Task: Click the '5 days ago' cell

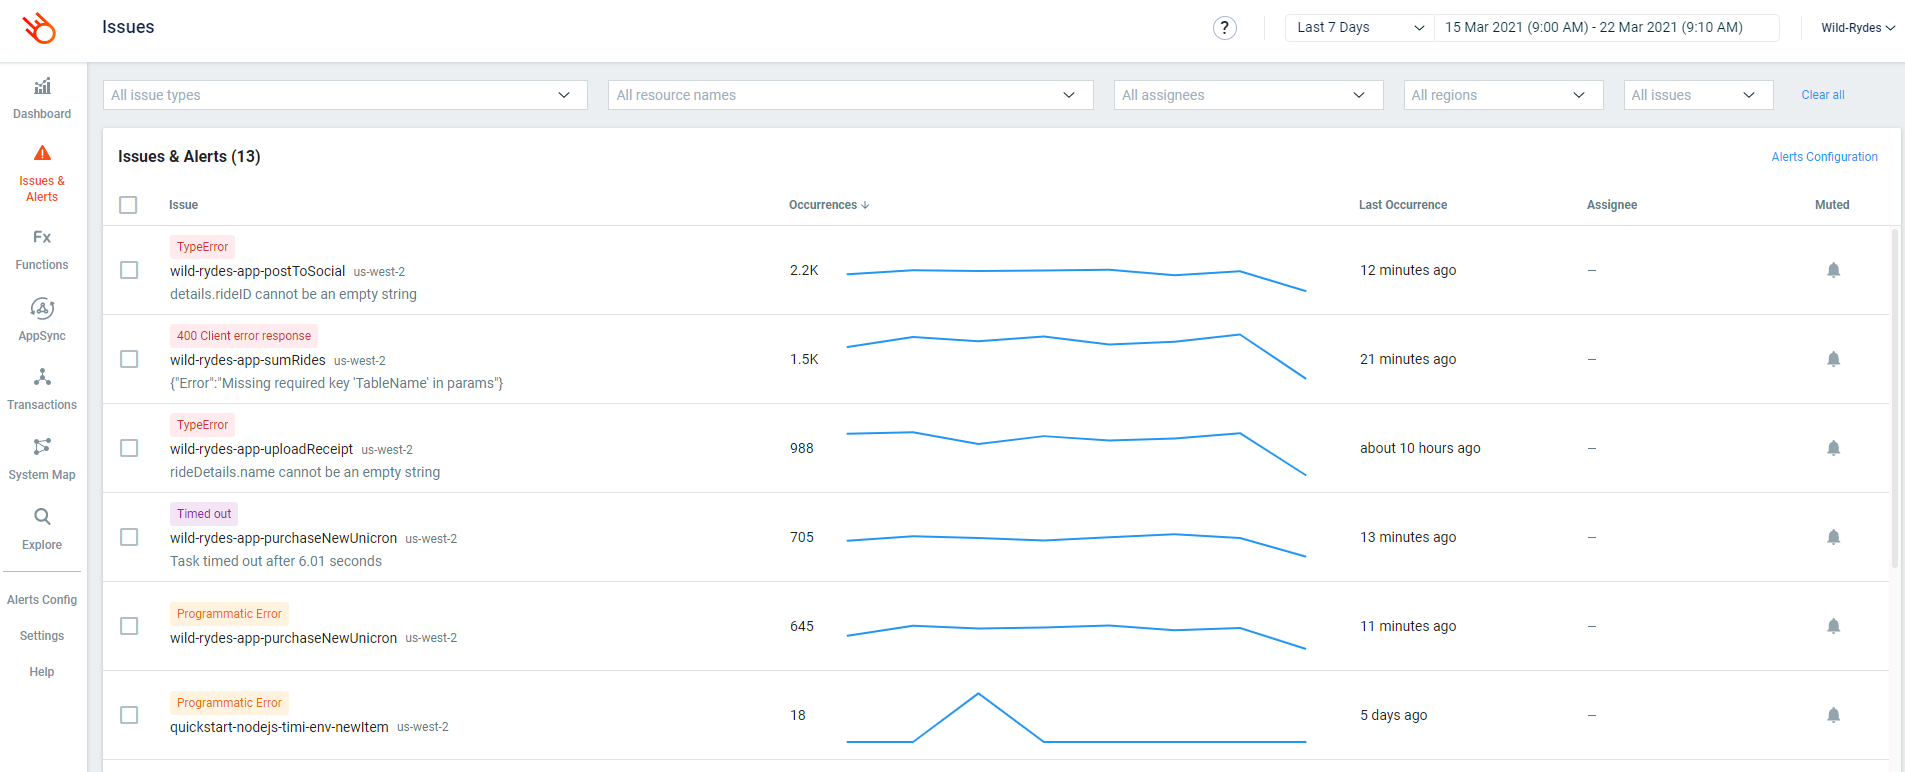Action: click(1393, 715)
